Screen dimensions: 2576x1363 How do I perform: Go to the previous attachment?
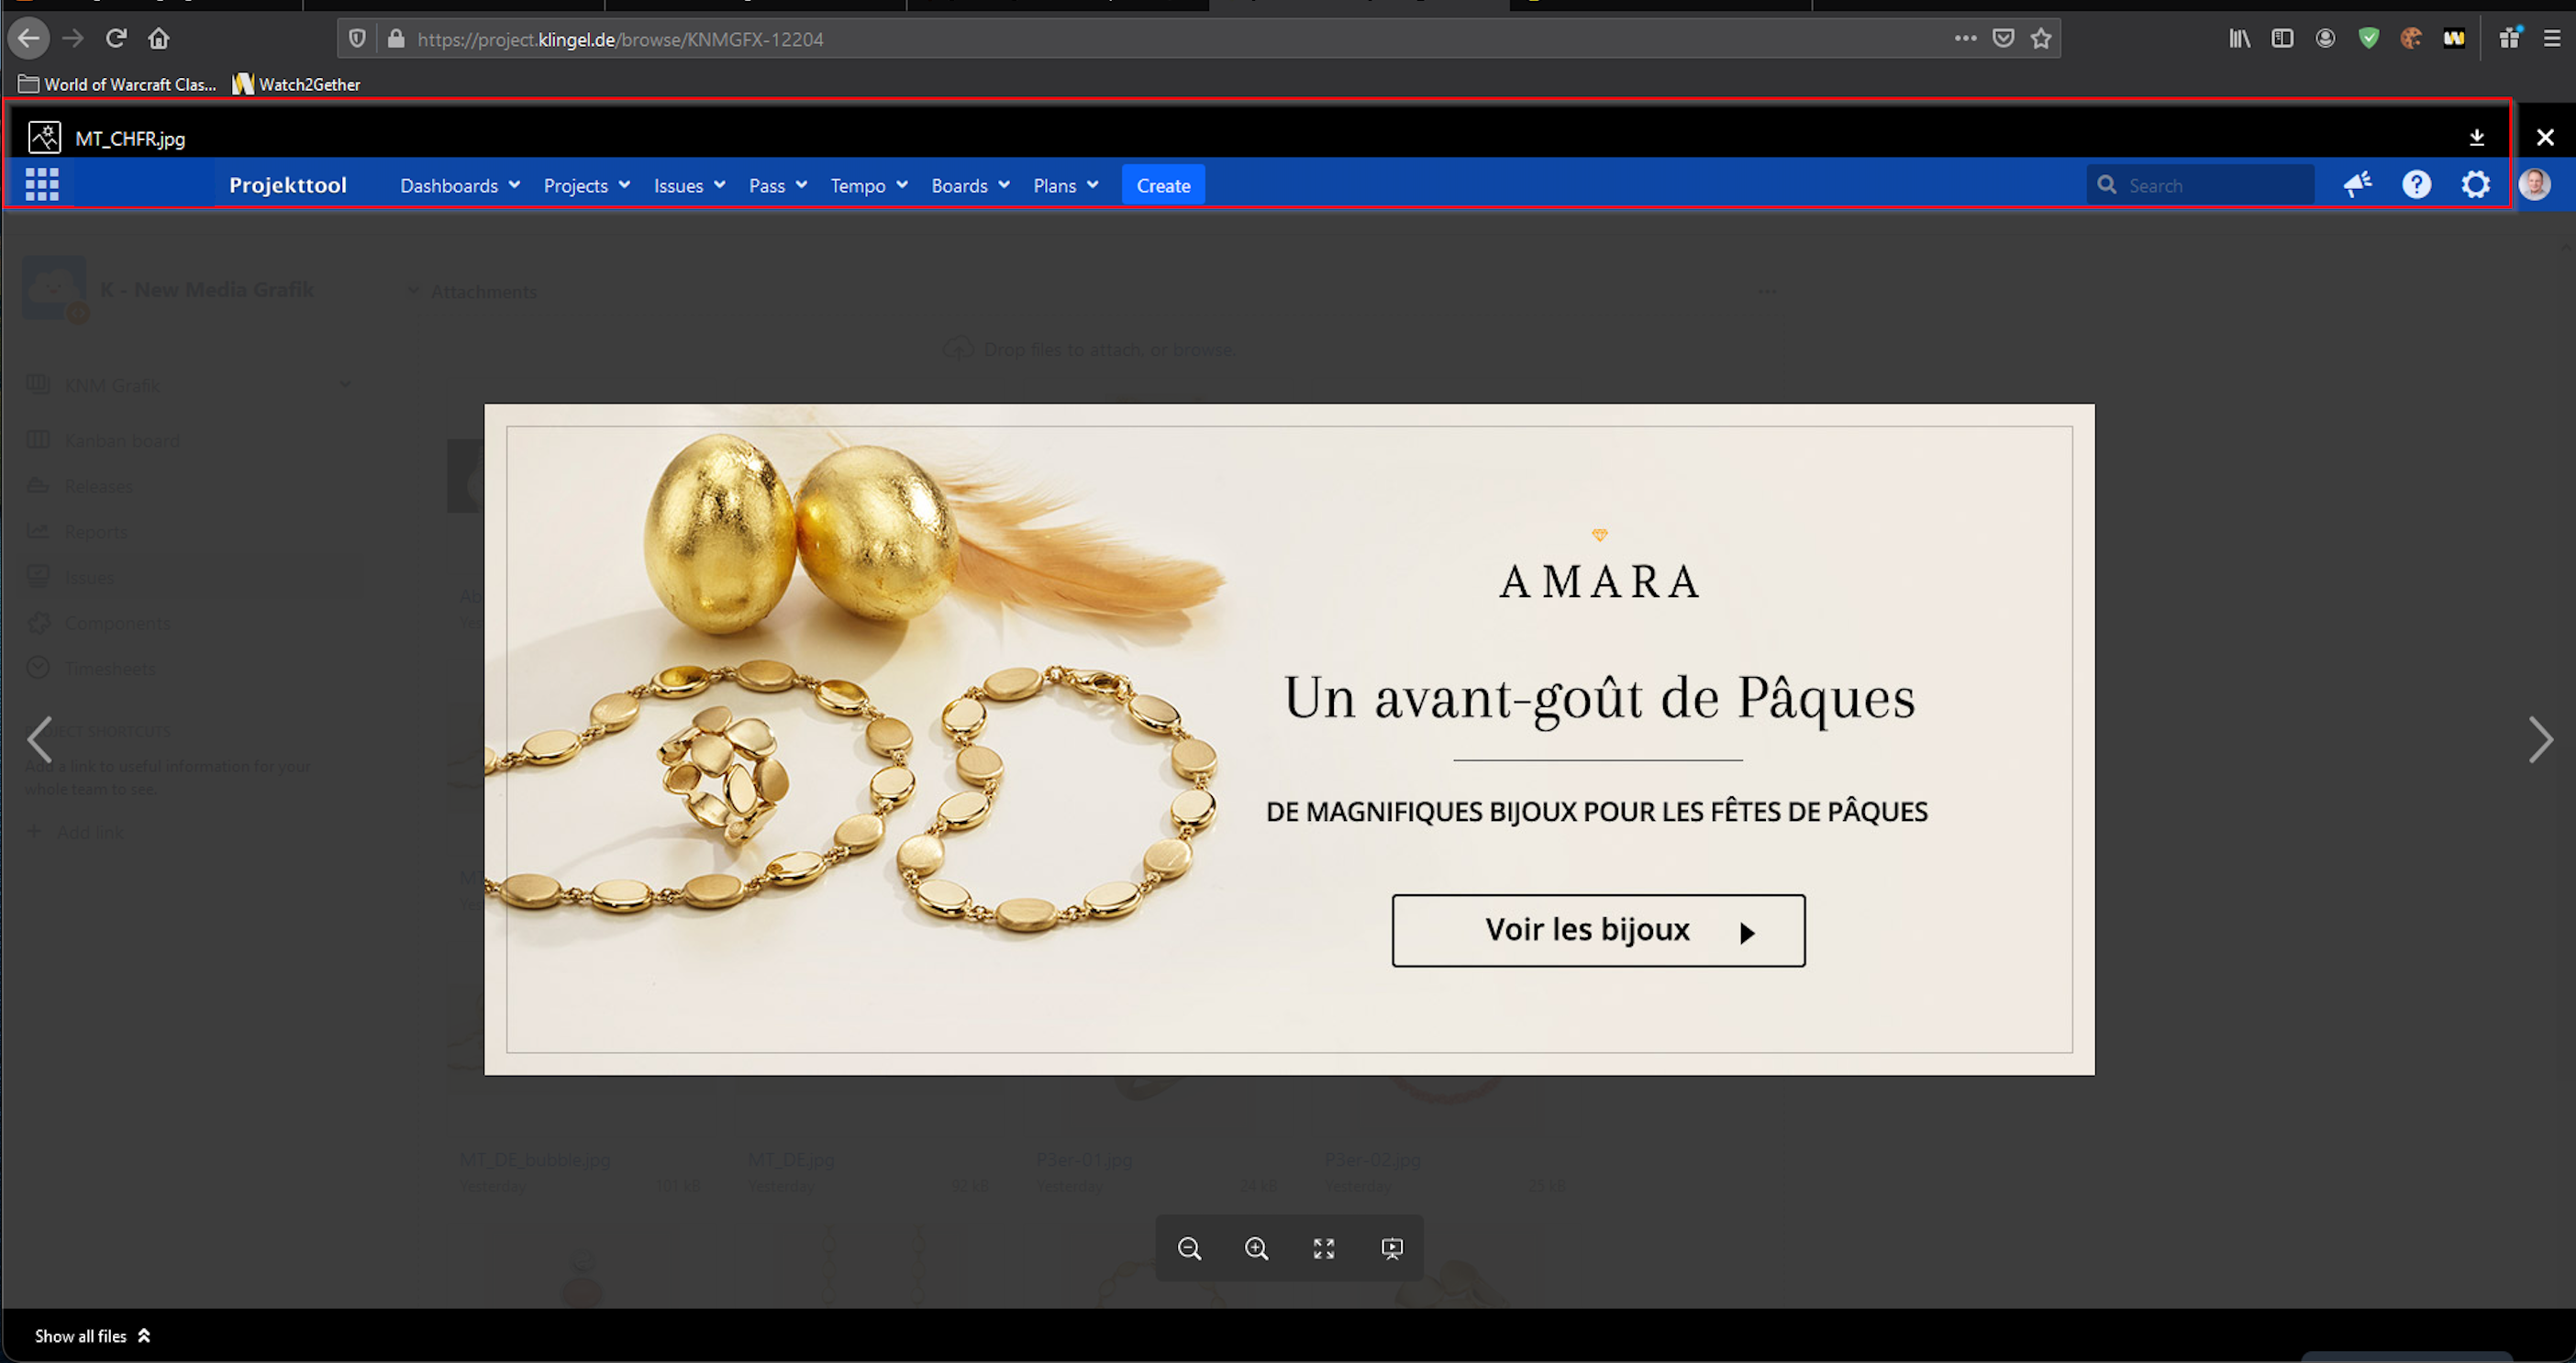click(x=40, y=740)
